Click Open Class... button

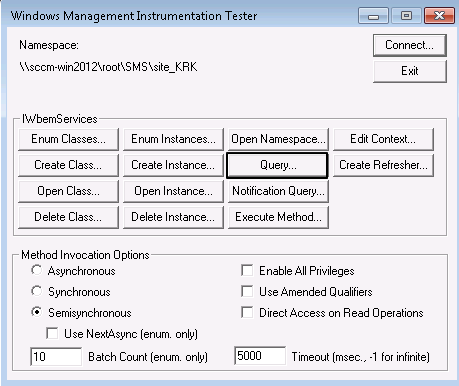point(68,191)
